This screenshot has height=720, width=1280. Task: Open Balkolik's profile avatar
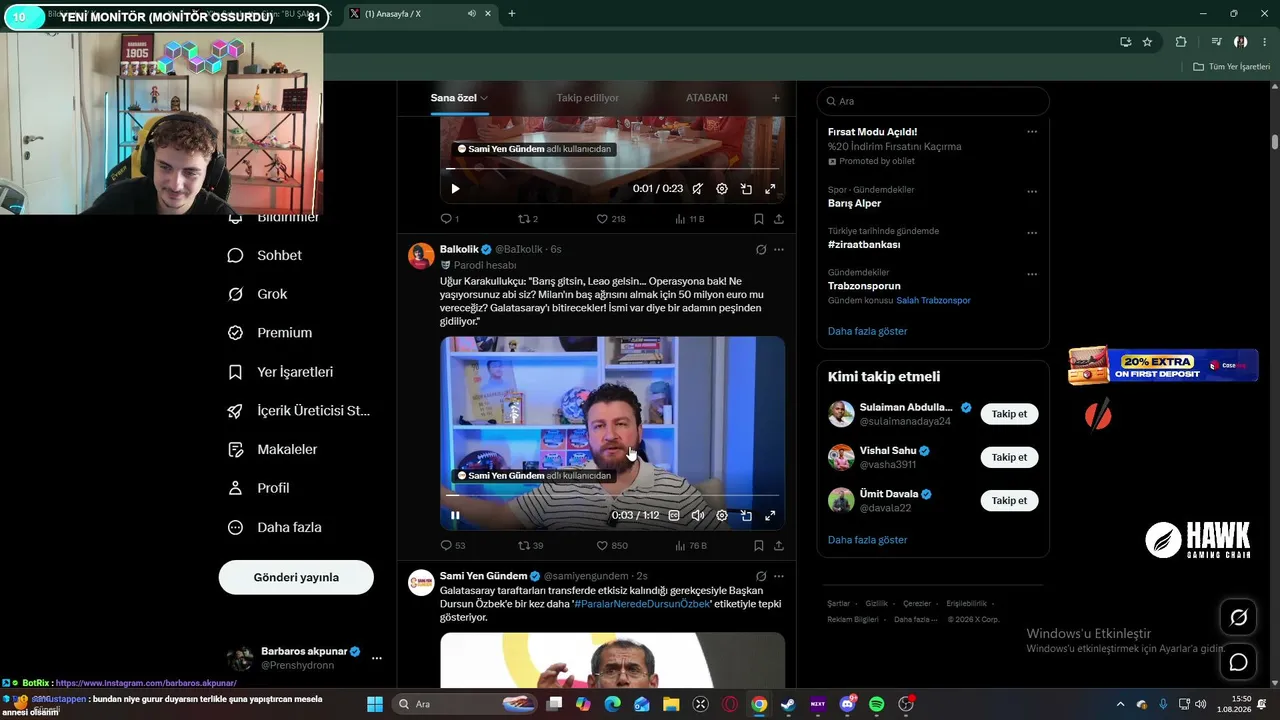pyautogui.click(x=421, y=255)
